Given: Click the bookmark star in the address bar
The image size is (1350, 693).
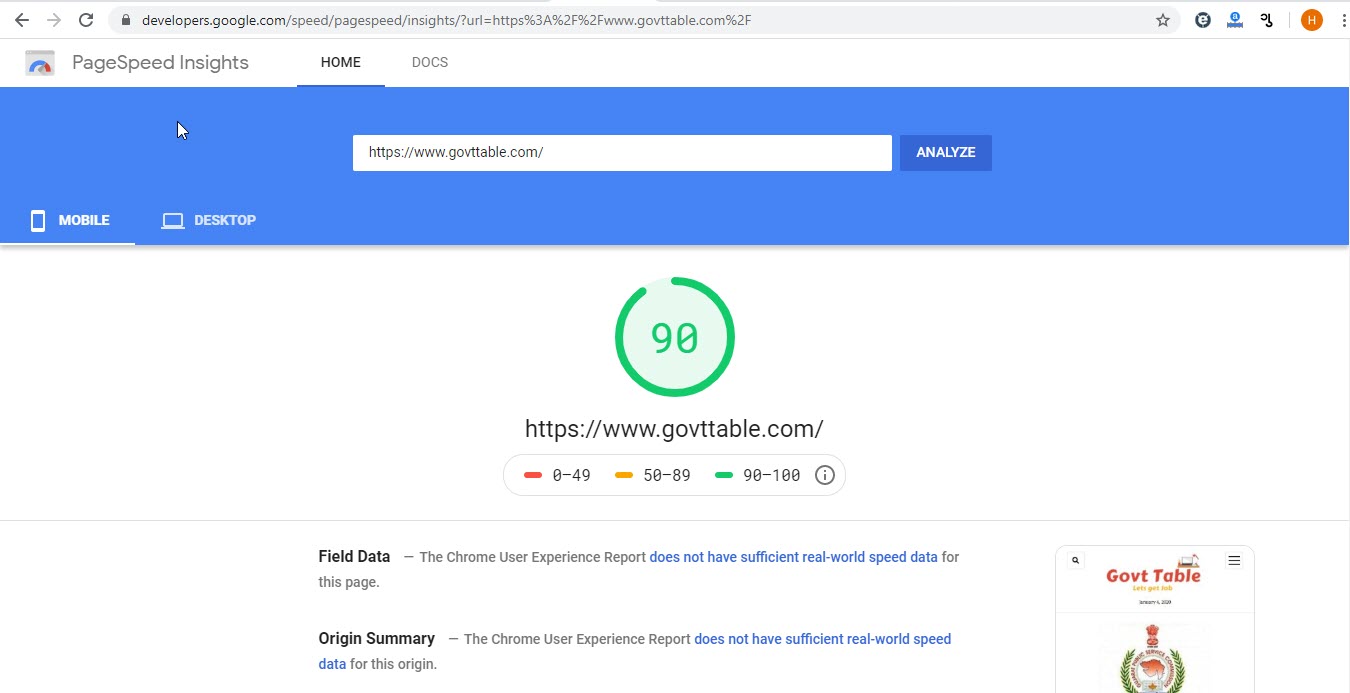Looking at the screenshot, I should (x=1163, y=19).
